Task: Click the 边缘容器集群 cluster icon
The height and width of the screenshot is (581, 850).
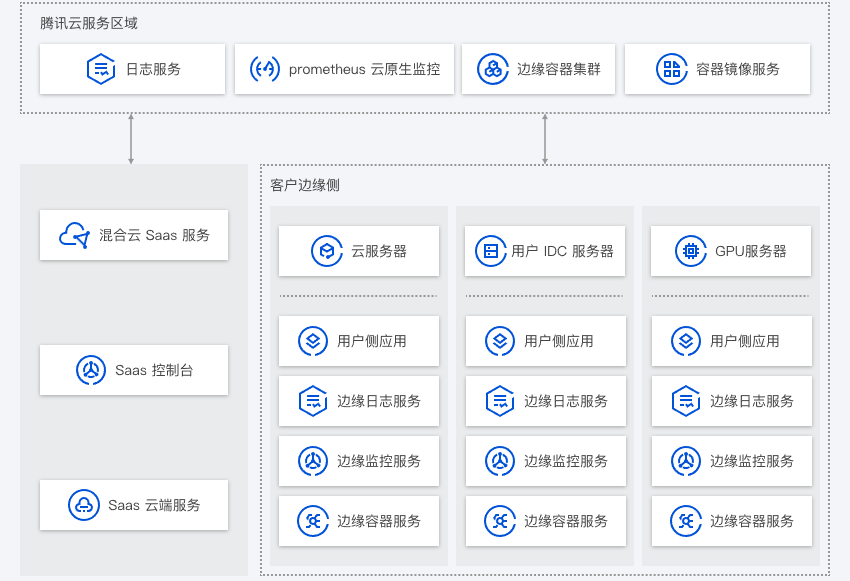Action: coord(493,69)
